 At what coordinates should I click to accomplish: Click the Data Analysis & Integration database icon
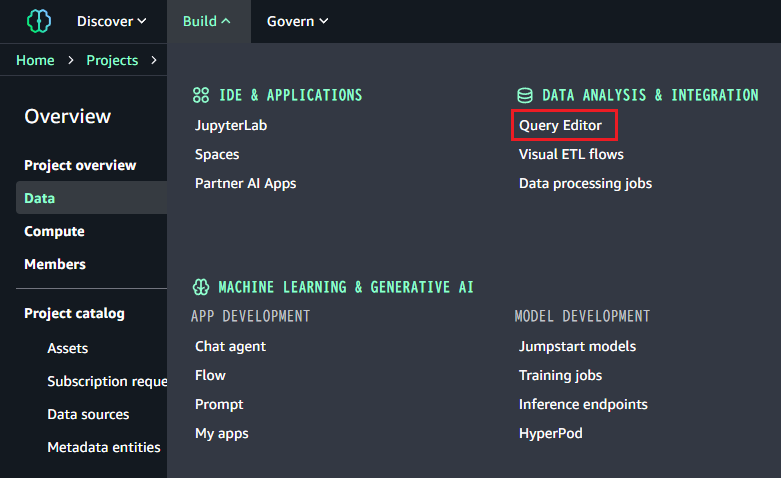524,96
